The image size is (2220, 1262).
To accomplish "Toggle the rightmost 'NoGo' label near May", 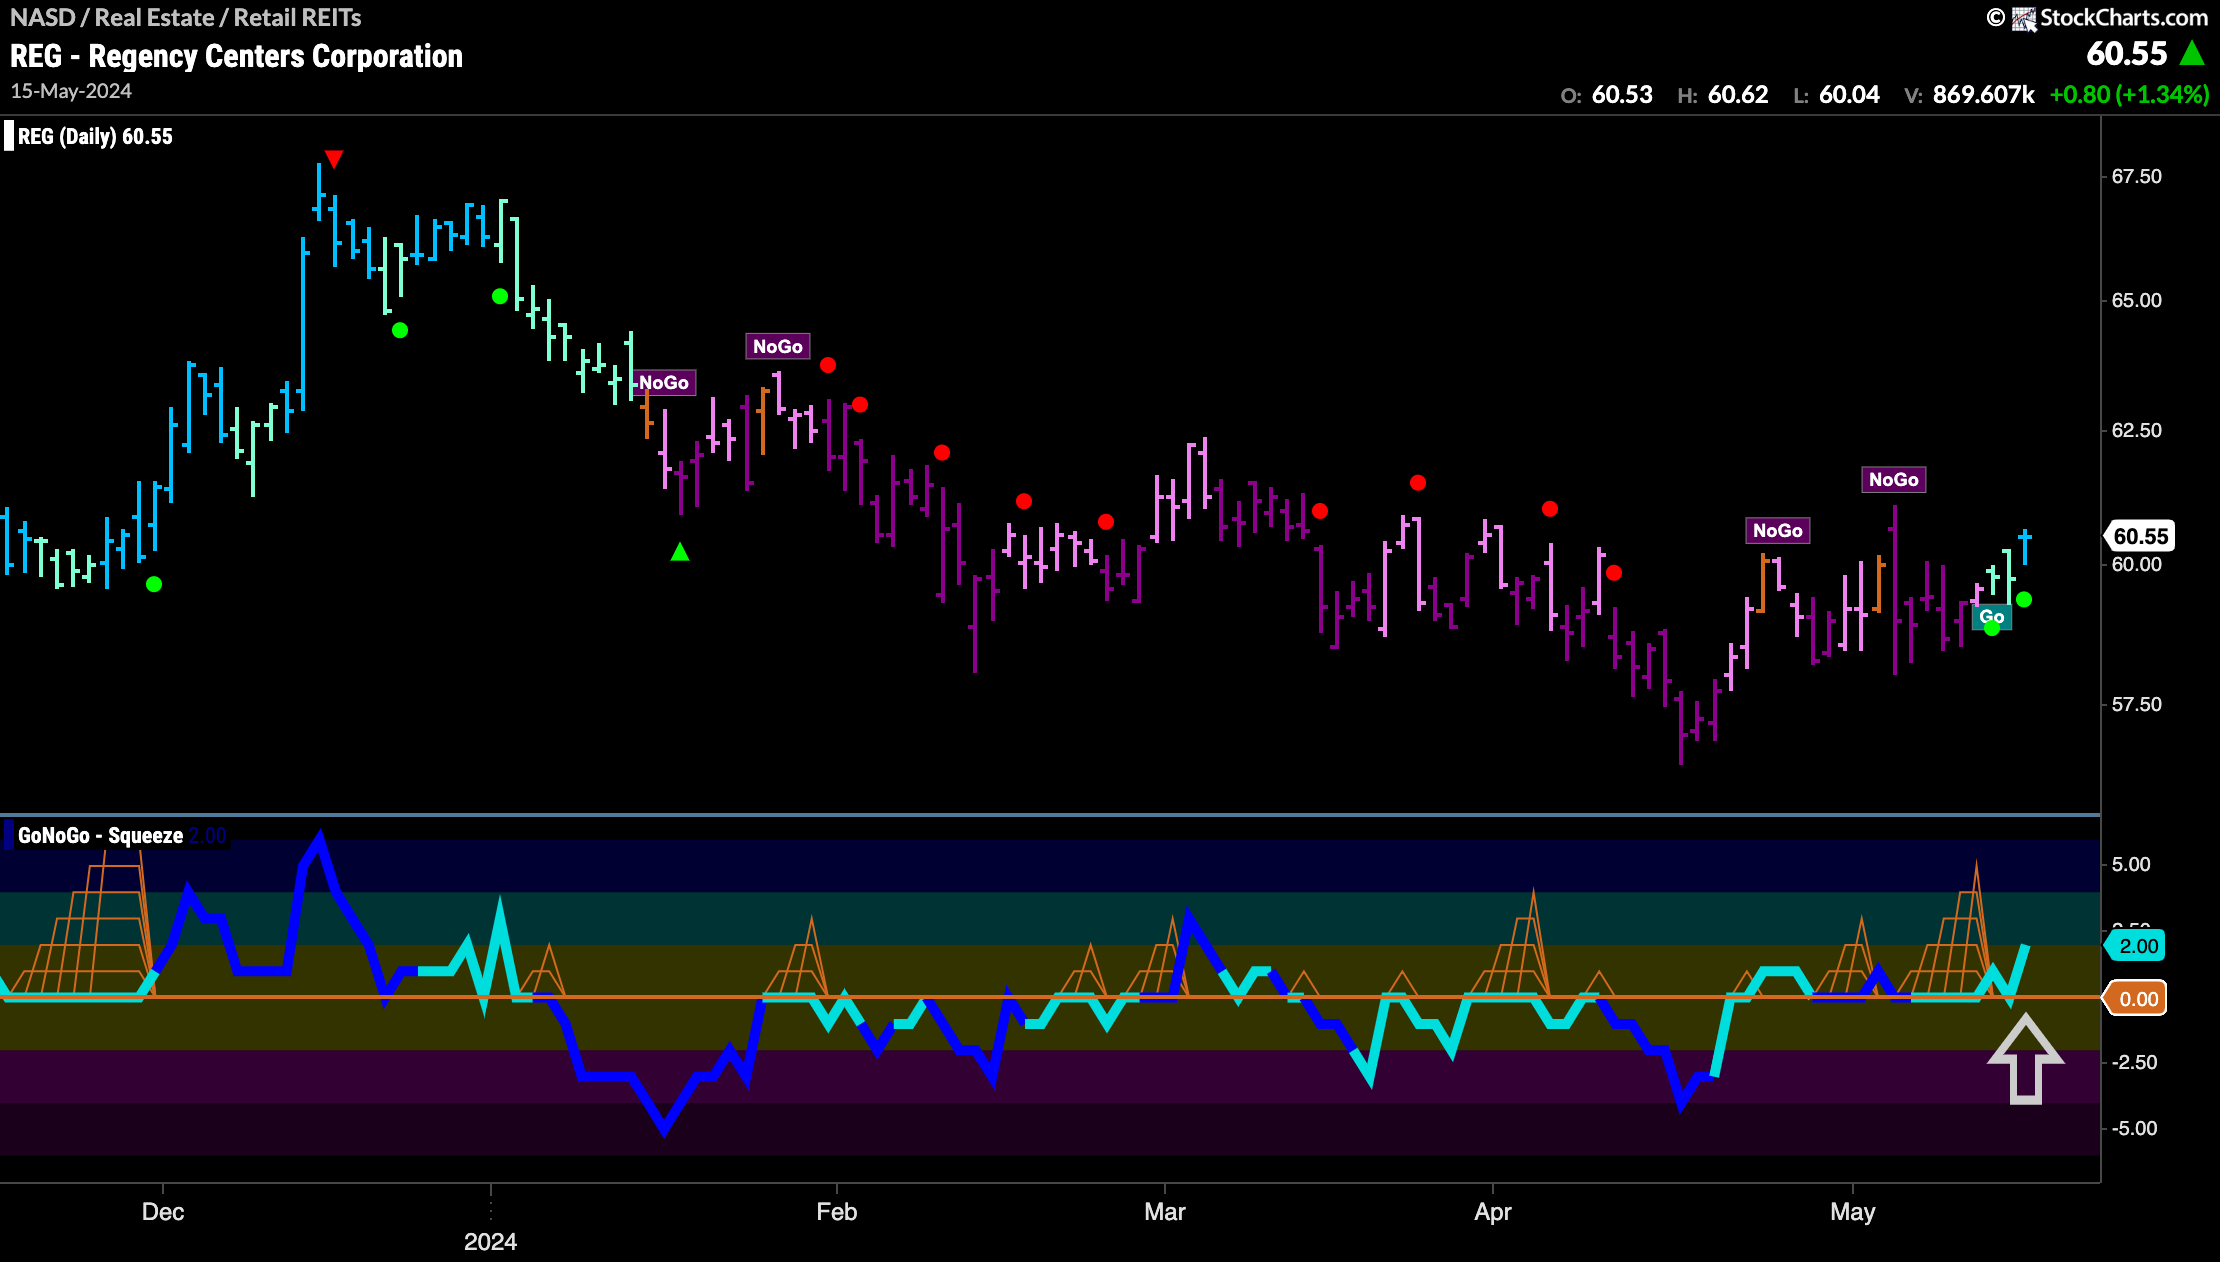I will point(1893,480).
